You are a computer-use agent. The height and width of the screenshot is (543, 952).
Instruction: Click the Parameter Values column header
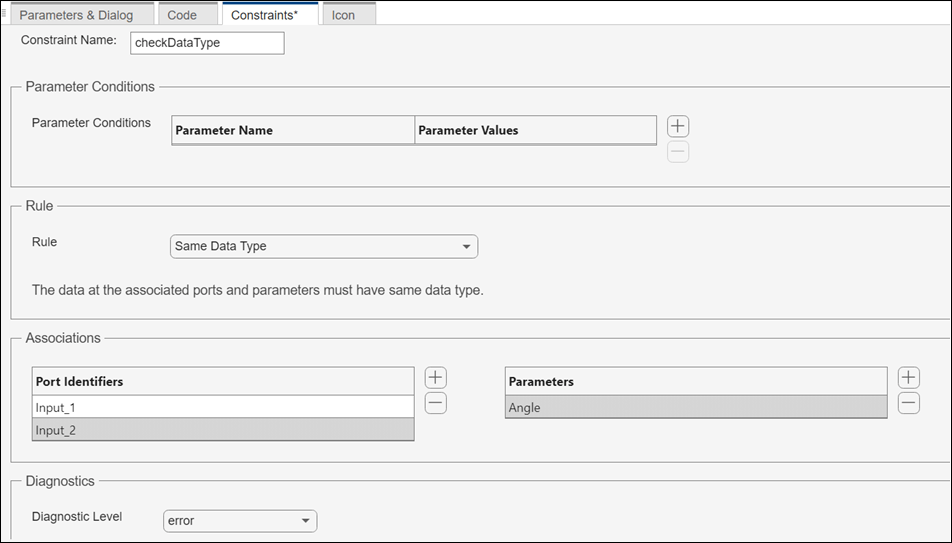tap(535, 130)
